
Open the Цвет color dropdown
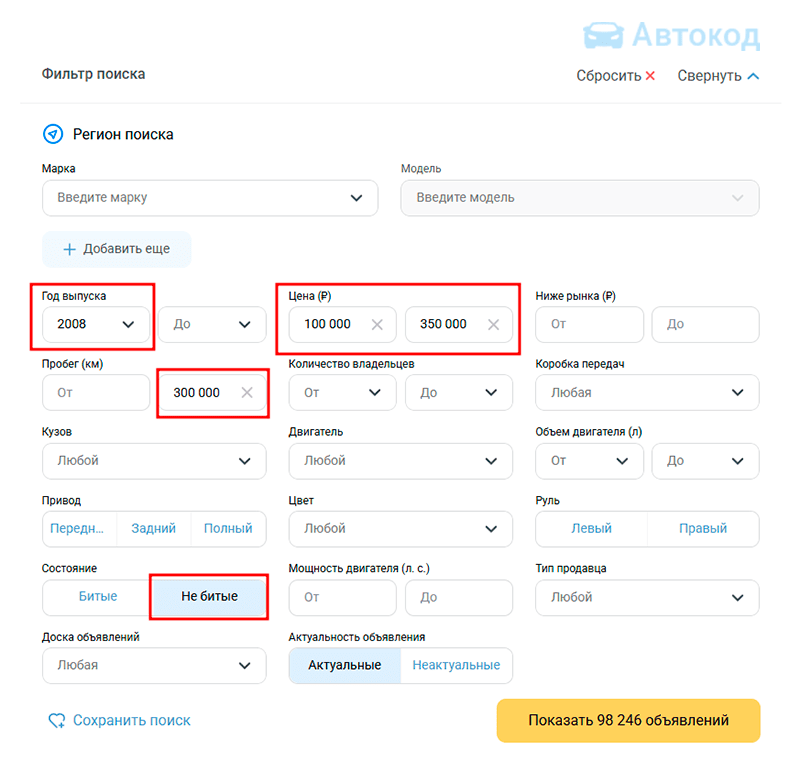coord(401,529)
